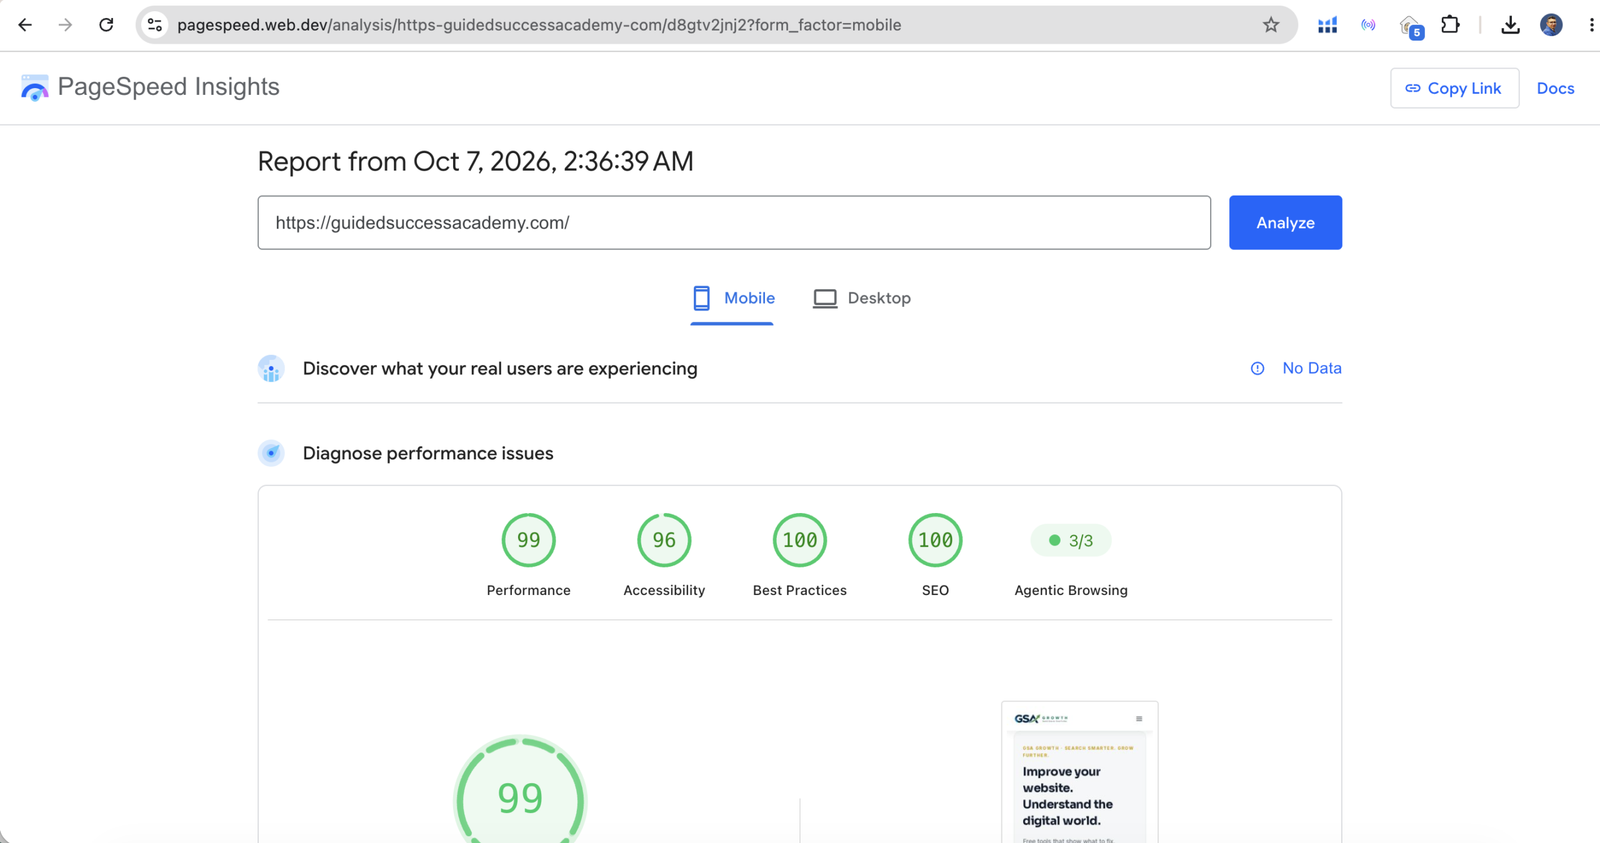Open the blue bar-chart extension icon
The height and width of the screenshot is (843, 1600).
(x=1327, y=26)
